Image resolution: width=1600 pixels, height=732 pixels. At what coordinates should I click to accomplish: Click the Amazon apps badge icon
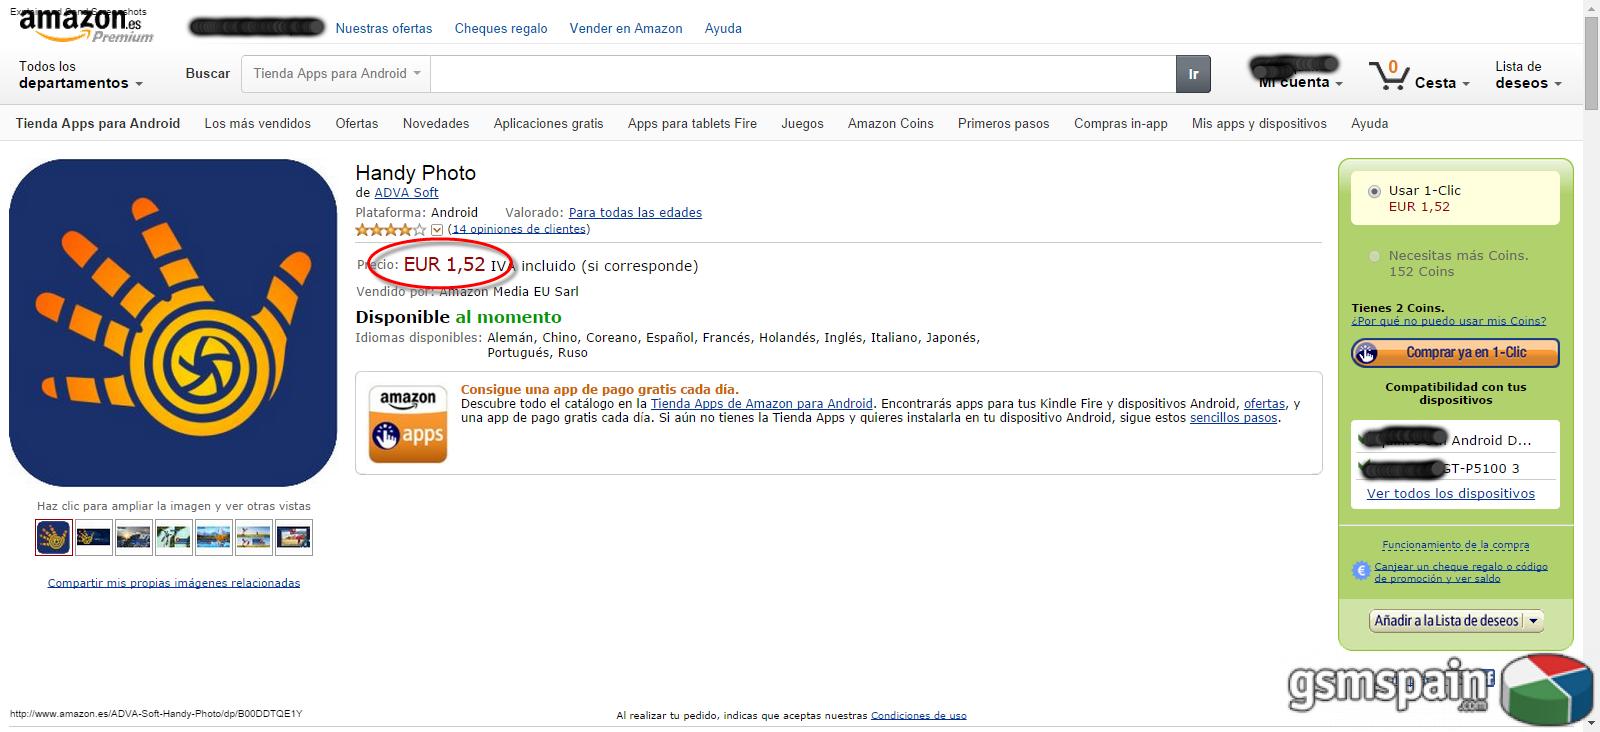(x=408, y=424)
